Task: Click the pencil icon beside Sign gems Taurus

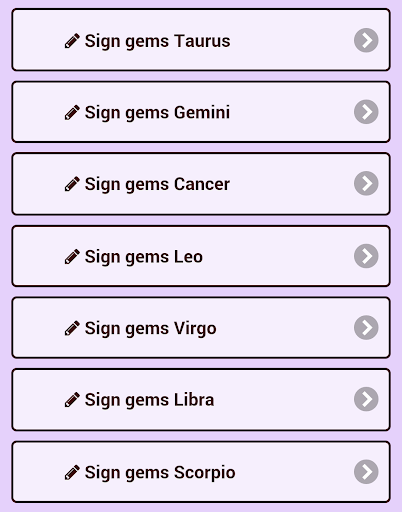Action: pyautogui.click(x=72, y=41)
